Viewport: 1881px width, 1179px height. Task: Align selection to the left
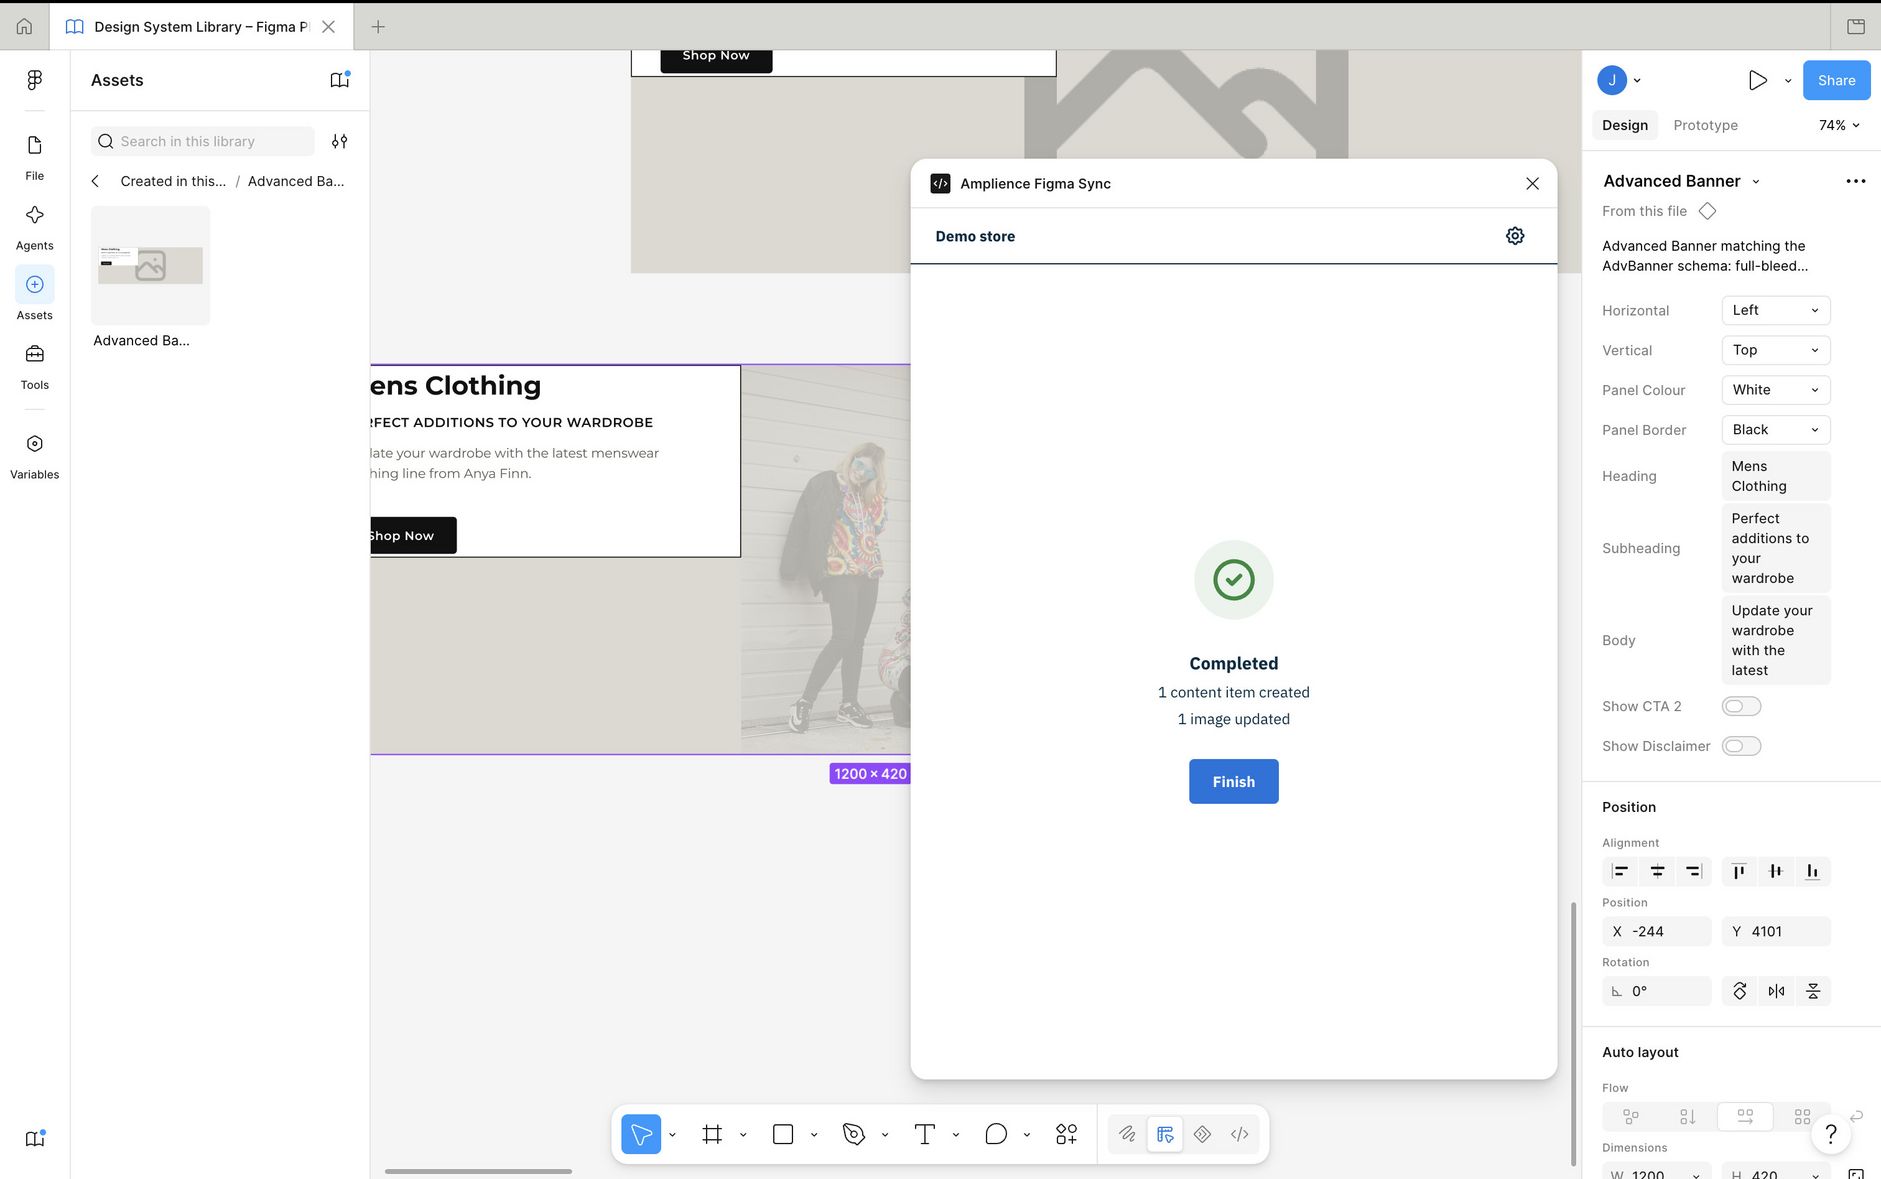tap(1620, 872)
